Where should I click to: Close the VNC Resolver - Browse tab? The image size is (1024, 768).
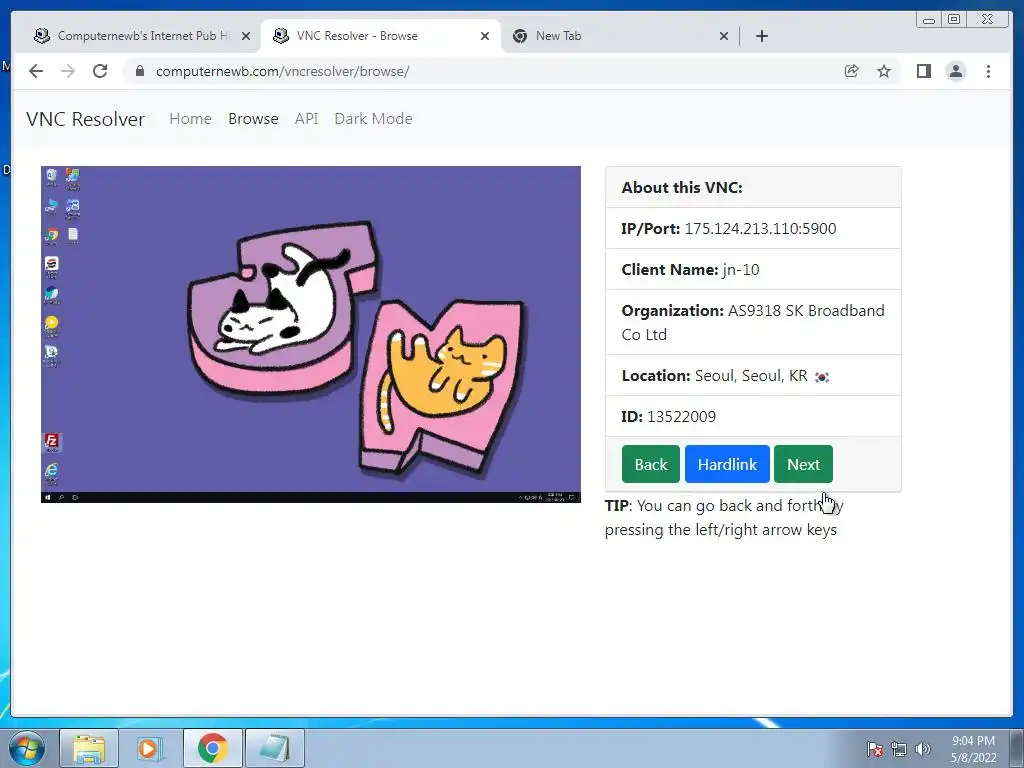click(x=485, y=36)
